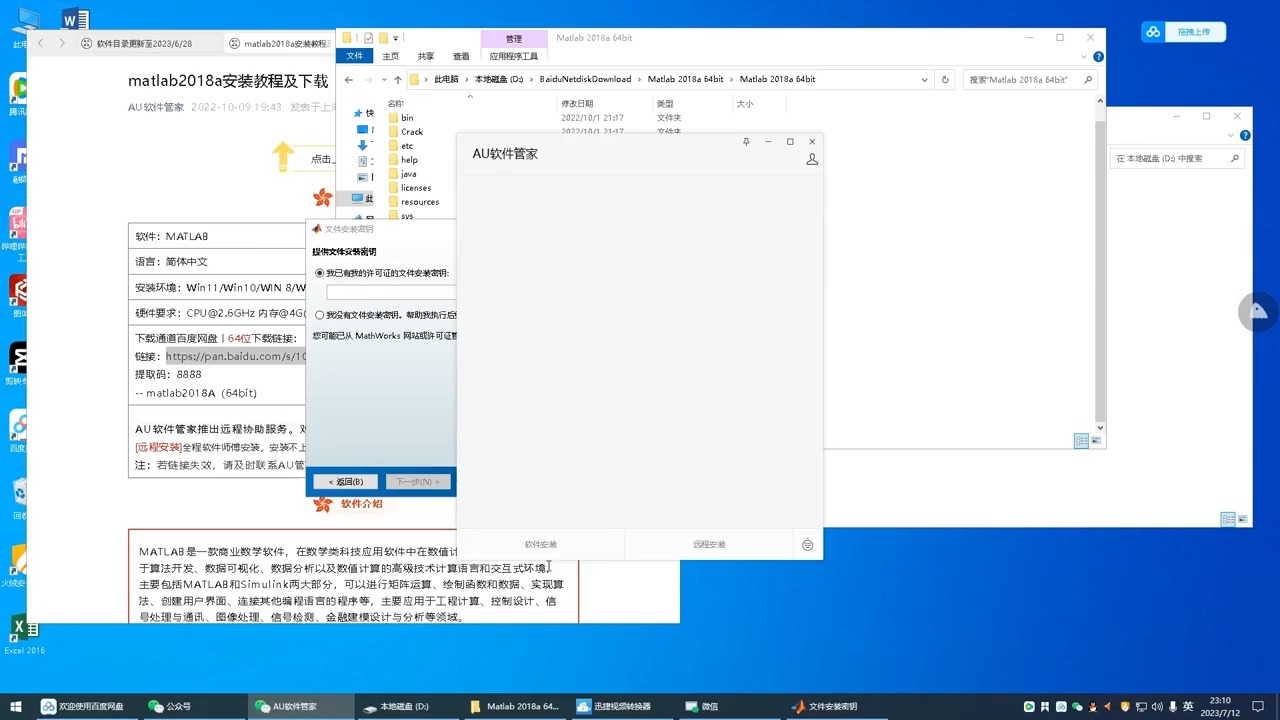
Task: Sort files by 修改日期 column header
Action: coord(577,104)
